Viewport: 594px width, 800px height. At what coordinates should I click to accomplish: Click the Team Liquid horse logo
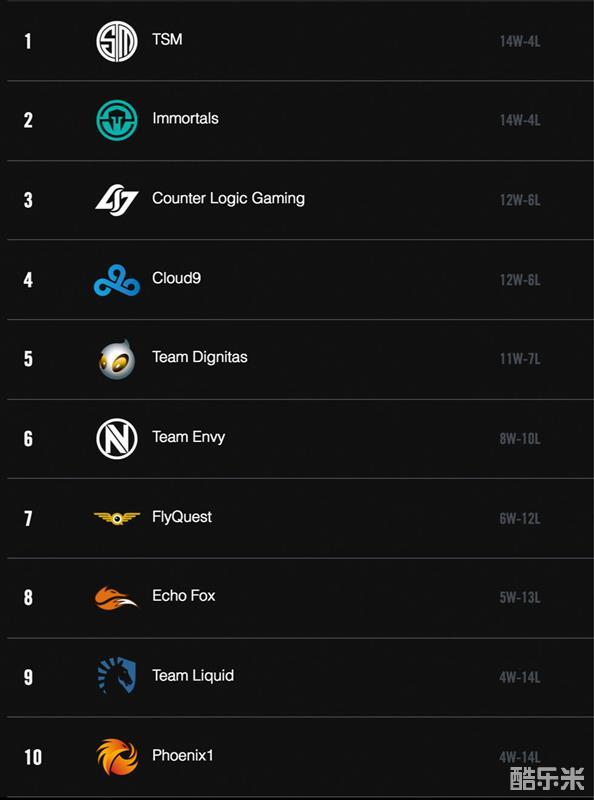(x=117, y=676)
